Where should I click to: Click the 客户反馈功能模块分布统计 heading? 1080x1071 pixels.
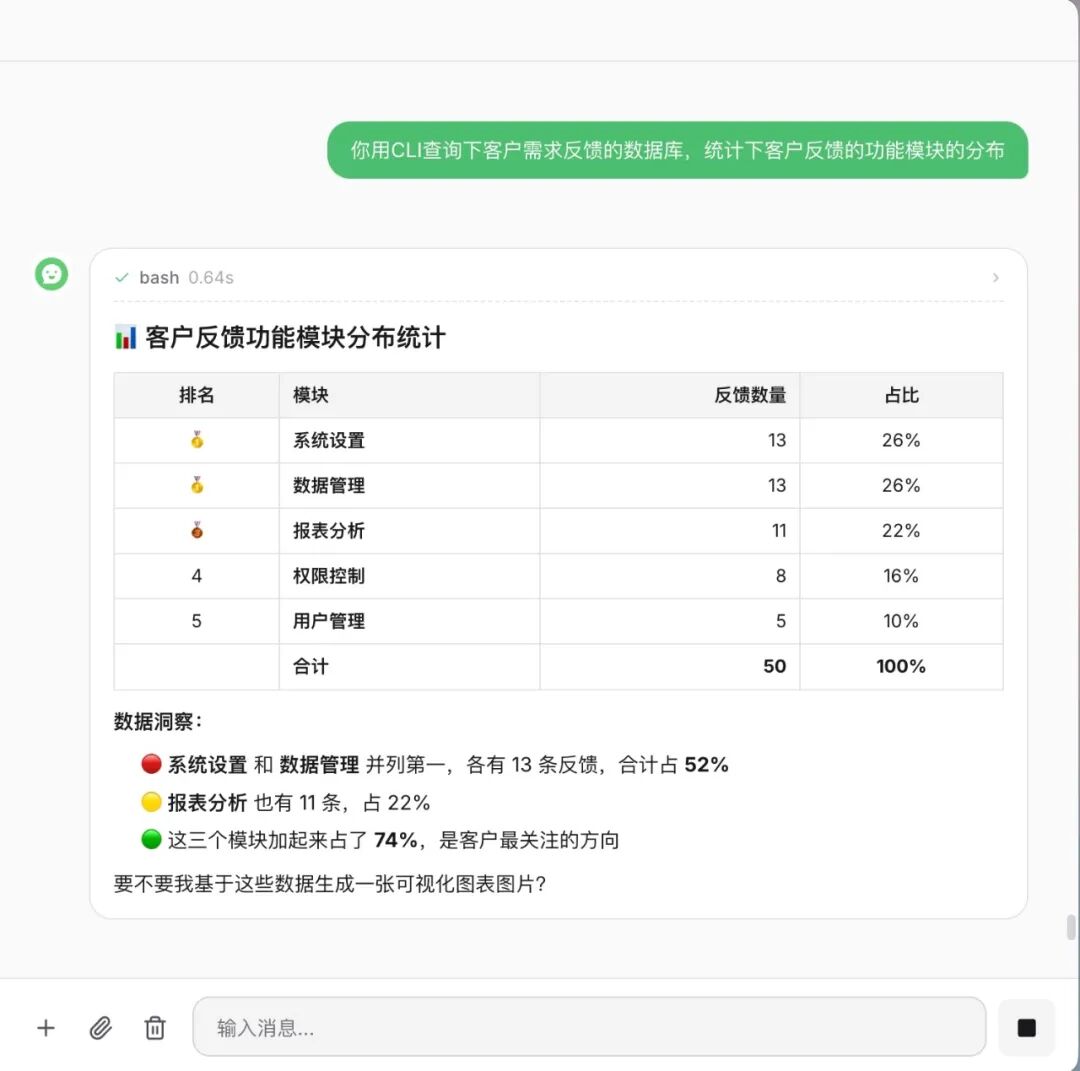pyautogui.click(x=295, y=337)
